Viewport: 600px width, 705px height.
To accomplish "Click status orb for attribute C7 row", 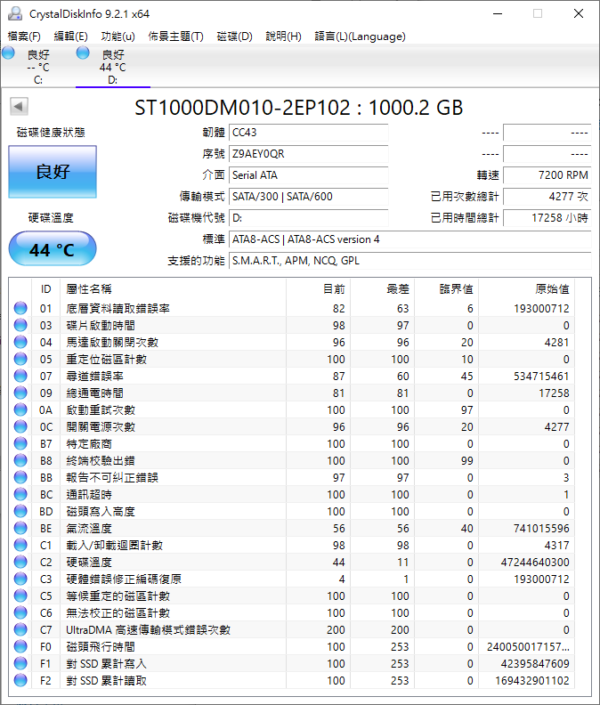I will [x=20, y=629].
